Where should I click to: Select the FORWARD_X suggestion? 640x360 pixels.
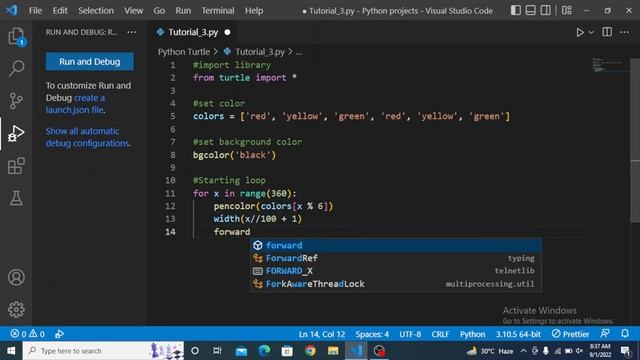pos(396,271)
